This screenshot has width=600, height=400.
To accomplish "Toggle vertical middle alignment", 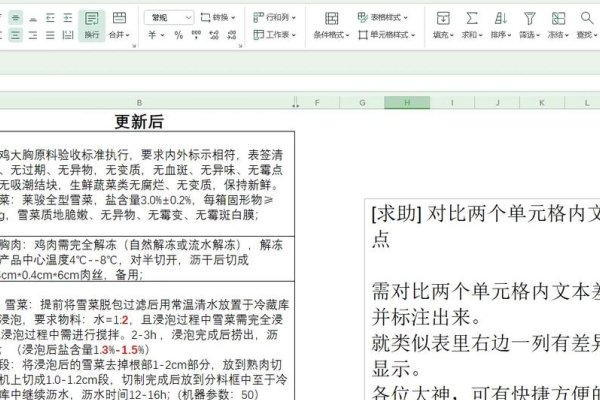I will point(16,18).
